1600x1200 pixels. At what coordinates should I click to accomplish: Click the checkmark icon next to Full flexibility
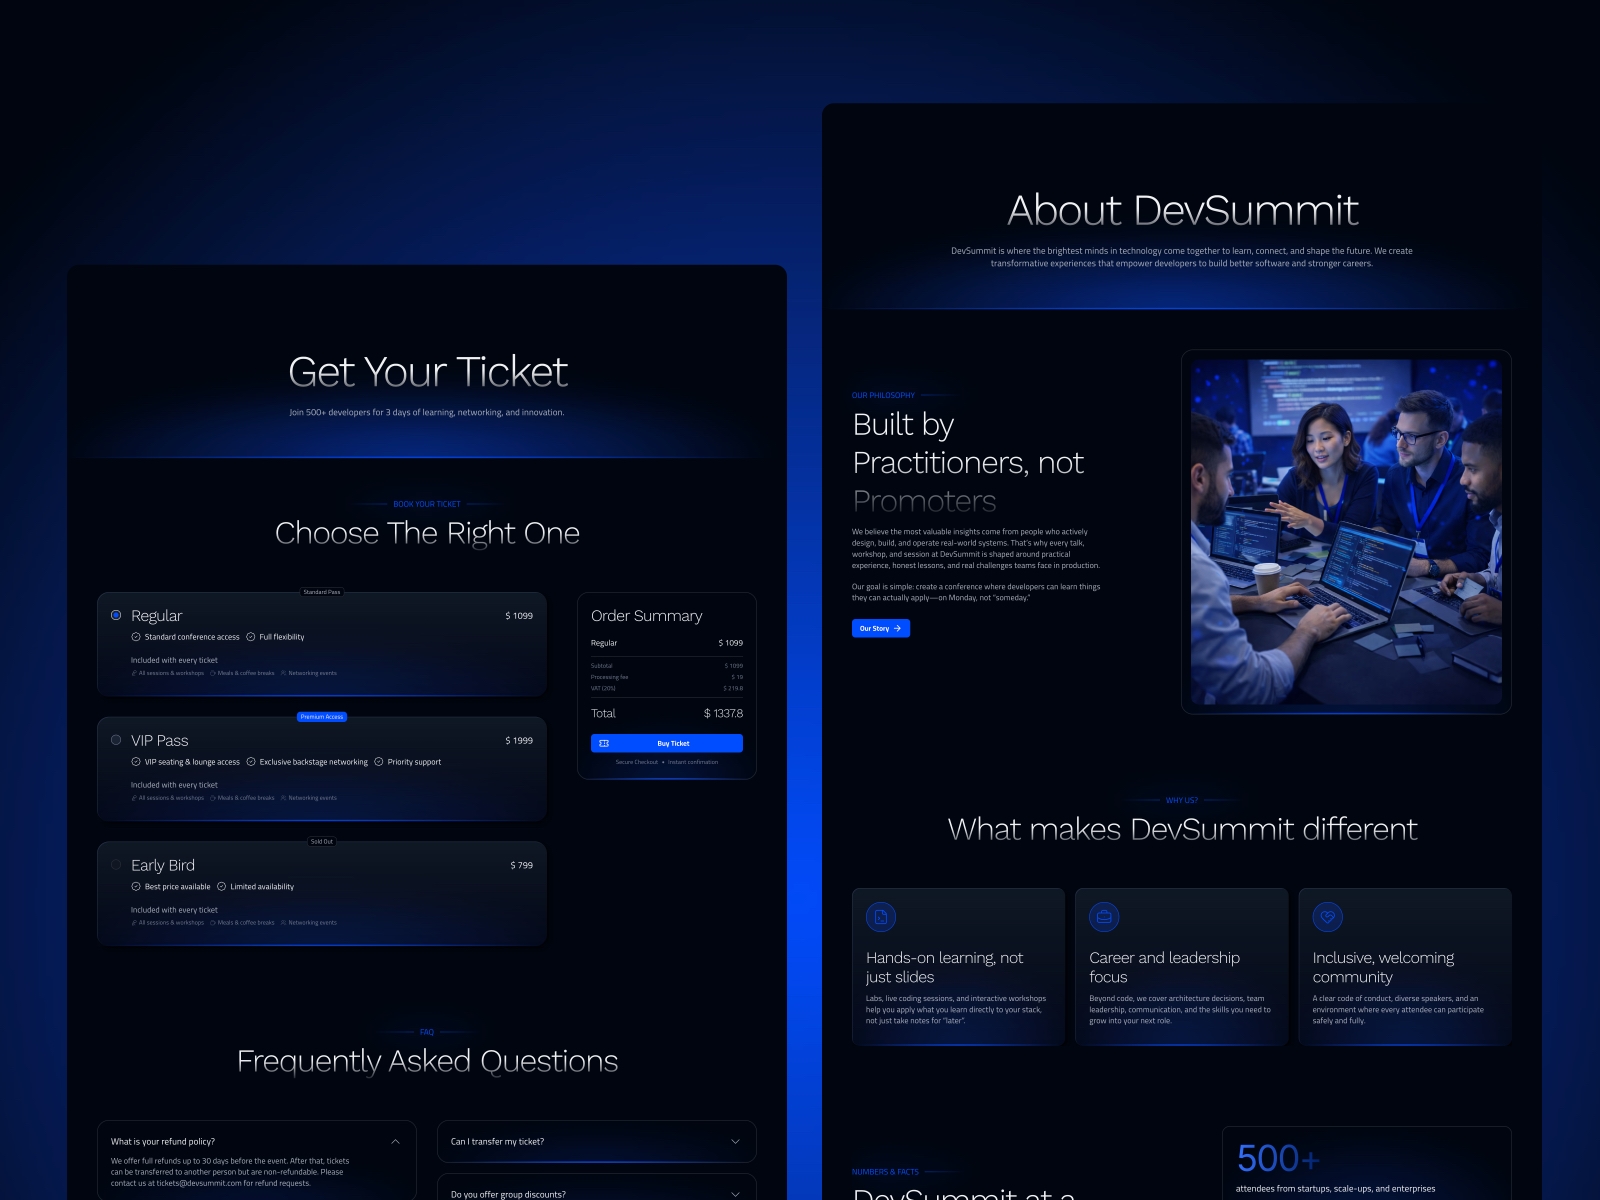pos(251,637)
